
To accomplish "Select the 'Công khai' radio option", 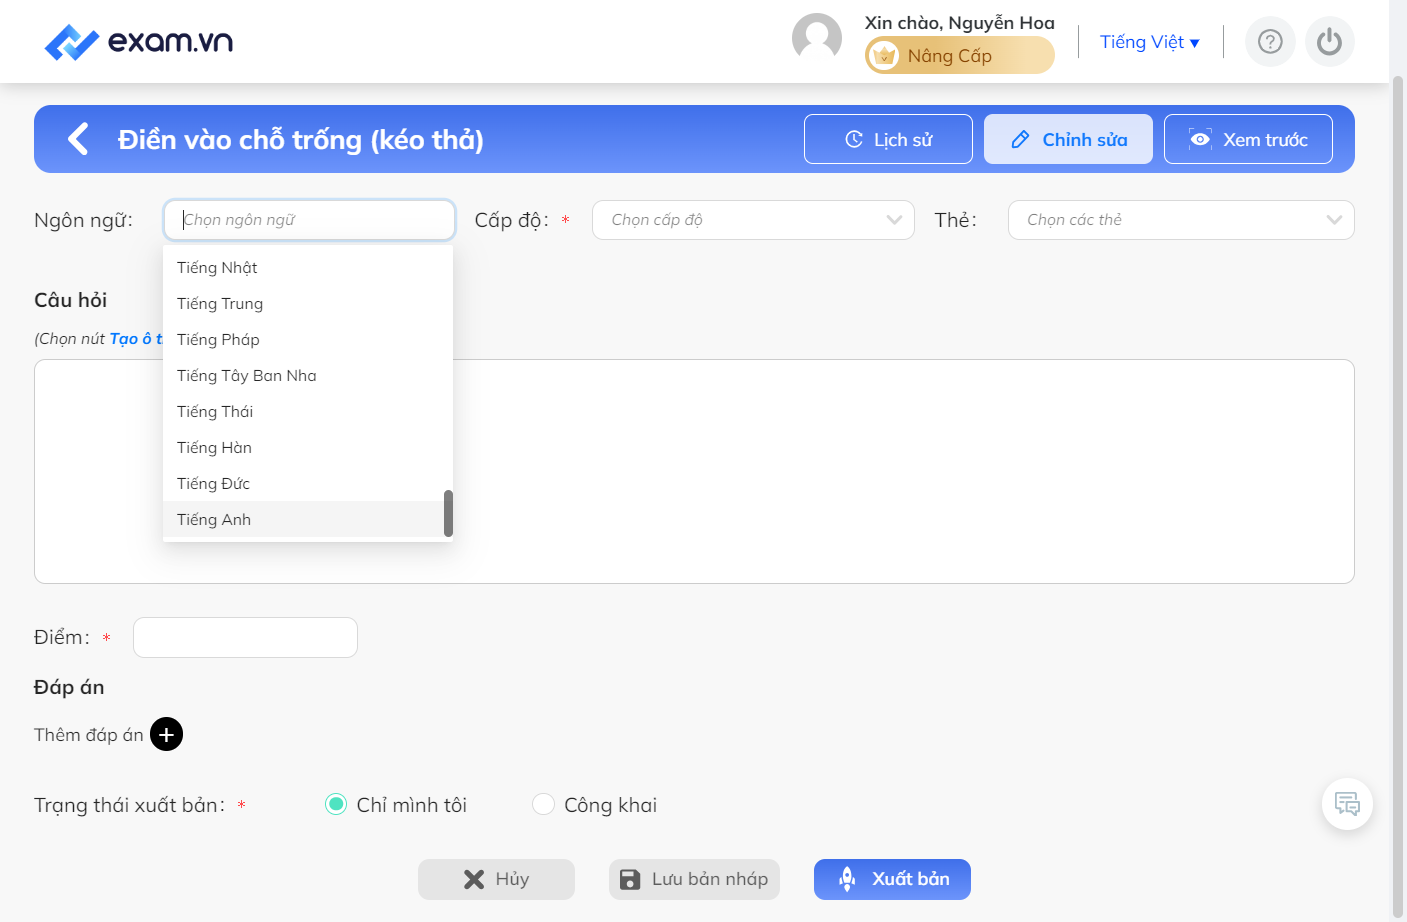I will [x=543, y=805].
